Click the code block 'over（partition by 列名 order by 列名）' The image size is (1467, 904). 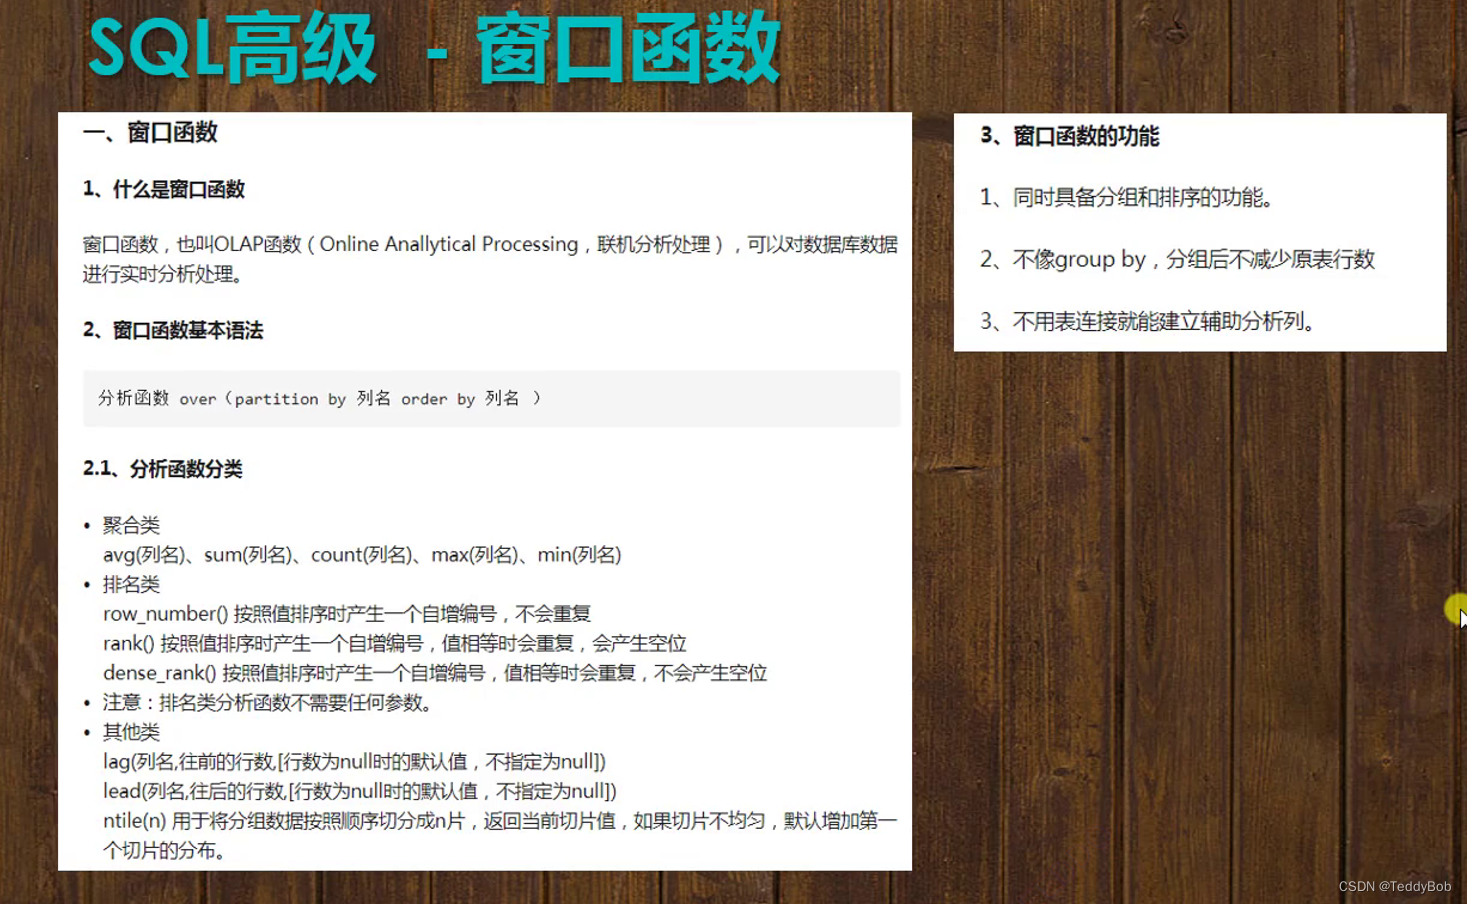point(491,399)
